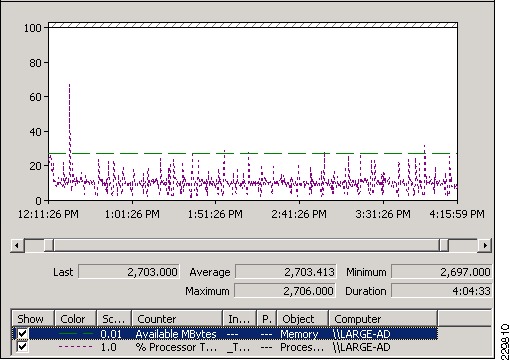Image resolution: width=510 pixels, height=361 pixels.
Task: Click the 12:11:26 PM time axis label
Action: coord(48,214)
